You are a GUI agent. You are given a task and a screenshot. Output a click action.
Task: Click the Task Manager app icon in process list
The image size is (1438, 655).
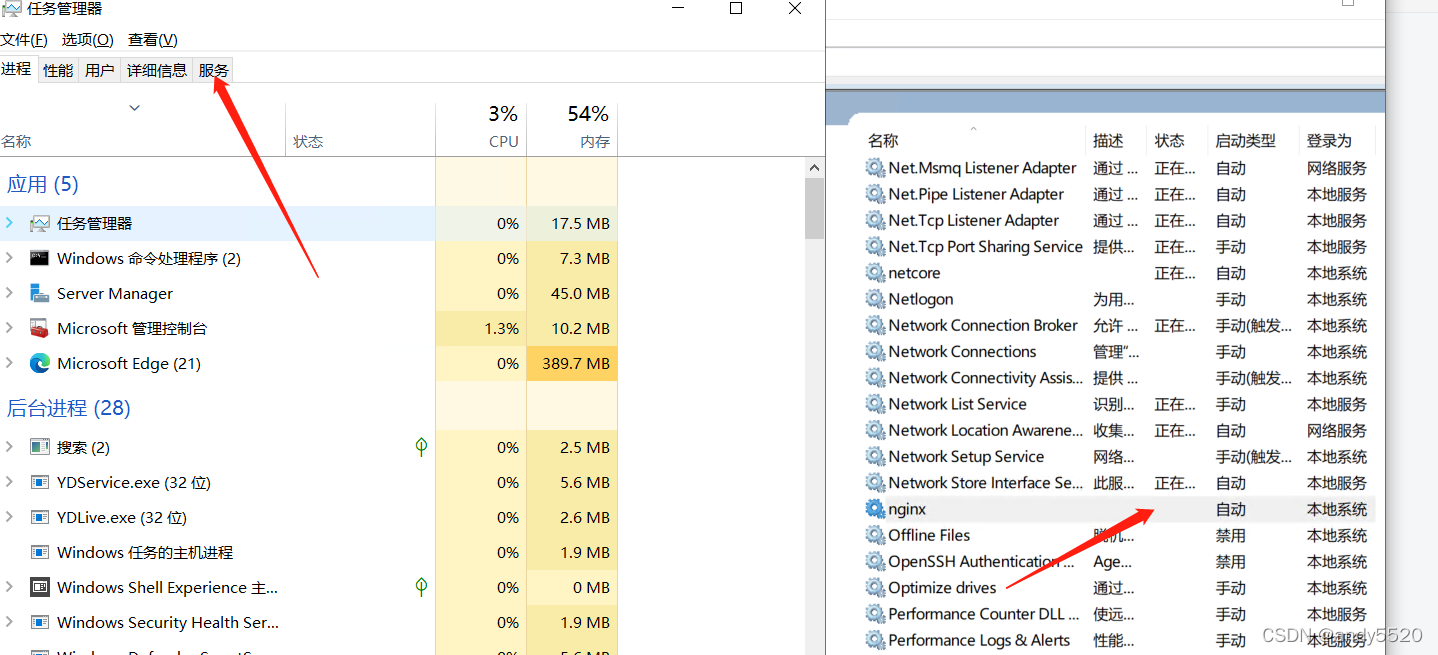[40, 224]
